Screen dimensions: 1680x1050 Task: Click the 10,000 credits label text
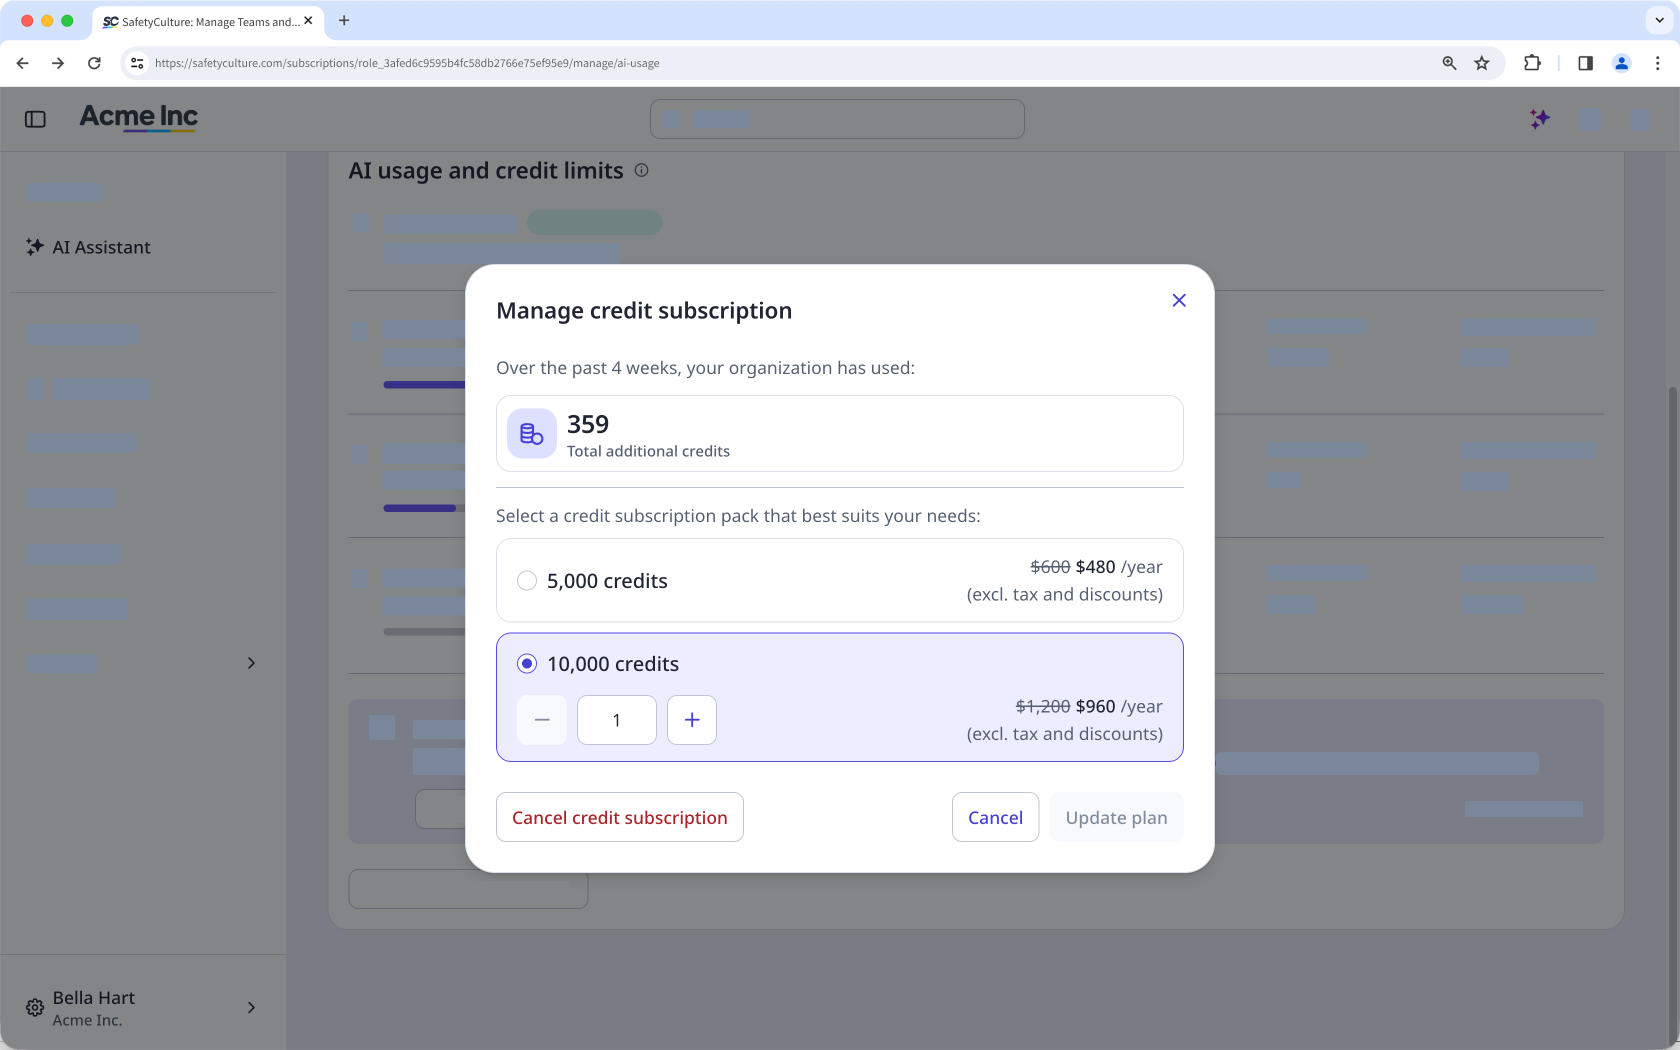coord(613,664)
